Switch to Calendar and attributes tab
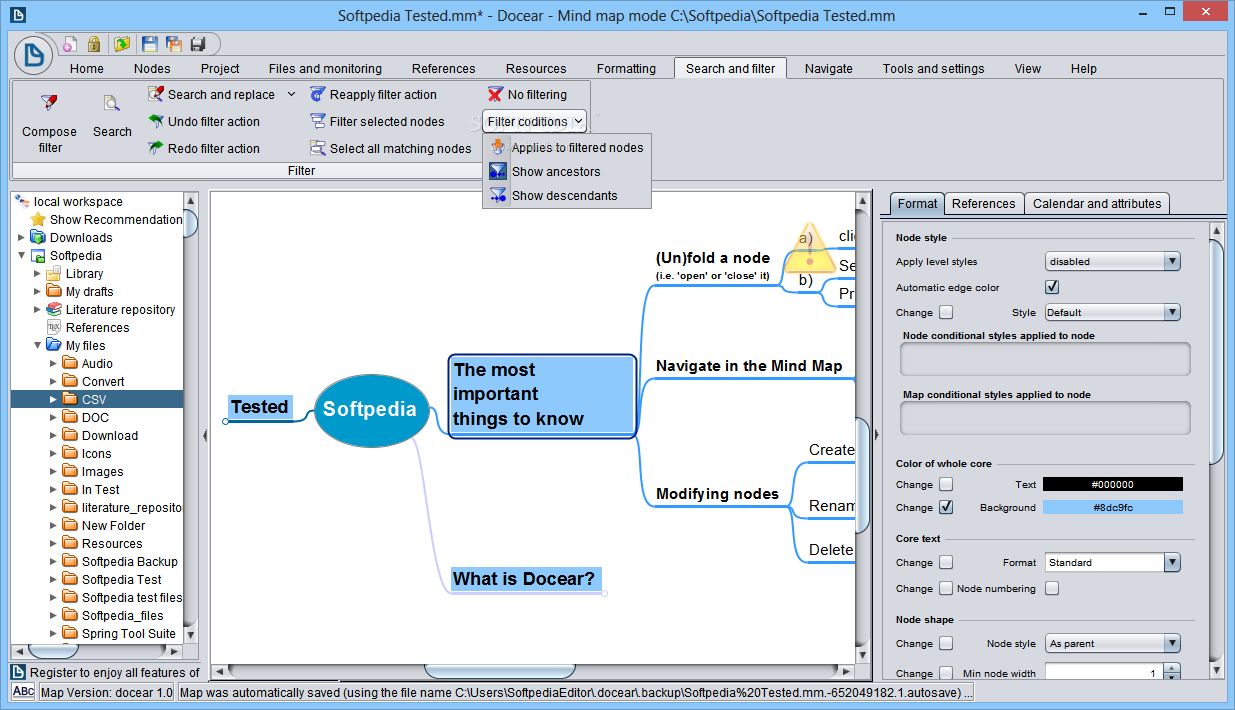 1097,203
